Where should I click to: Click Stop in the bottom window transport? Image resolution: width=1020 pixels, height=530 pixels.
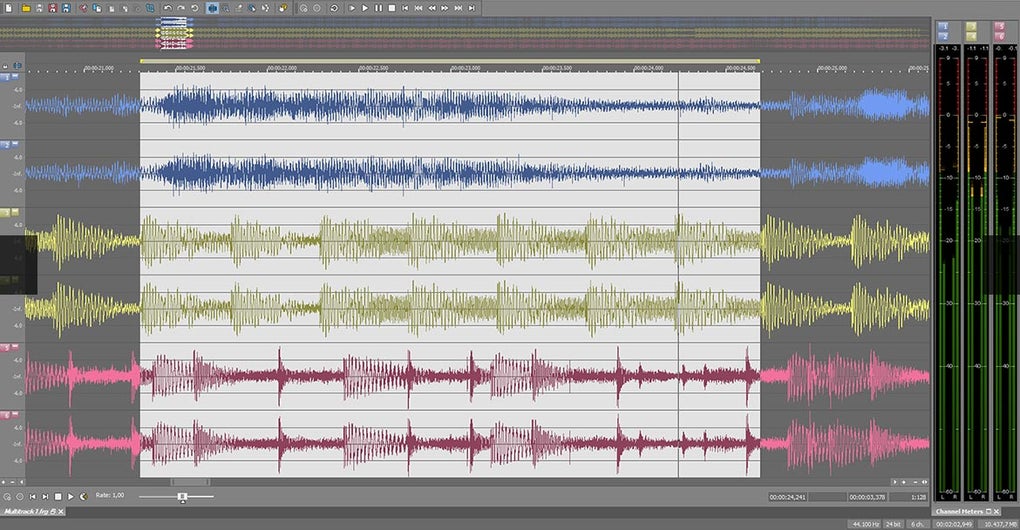[x=58, y=496]
